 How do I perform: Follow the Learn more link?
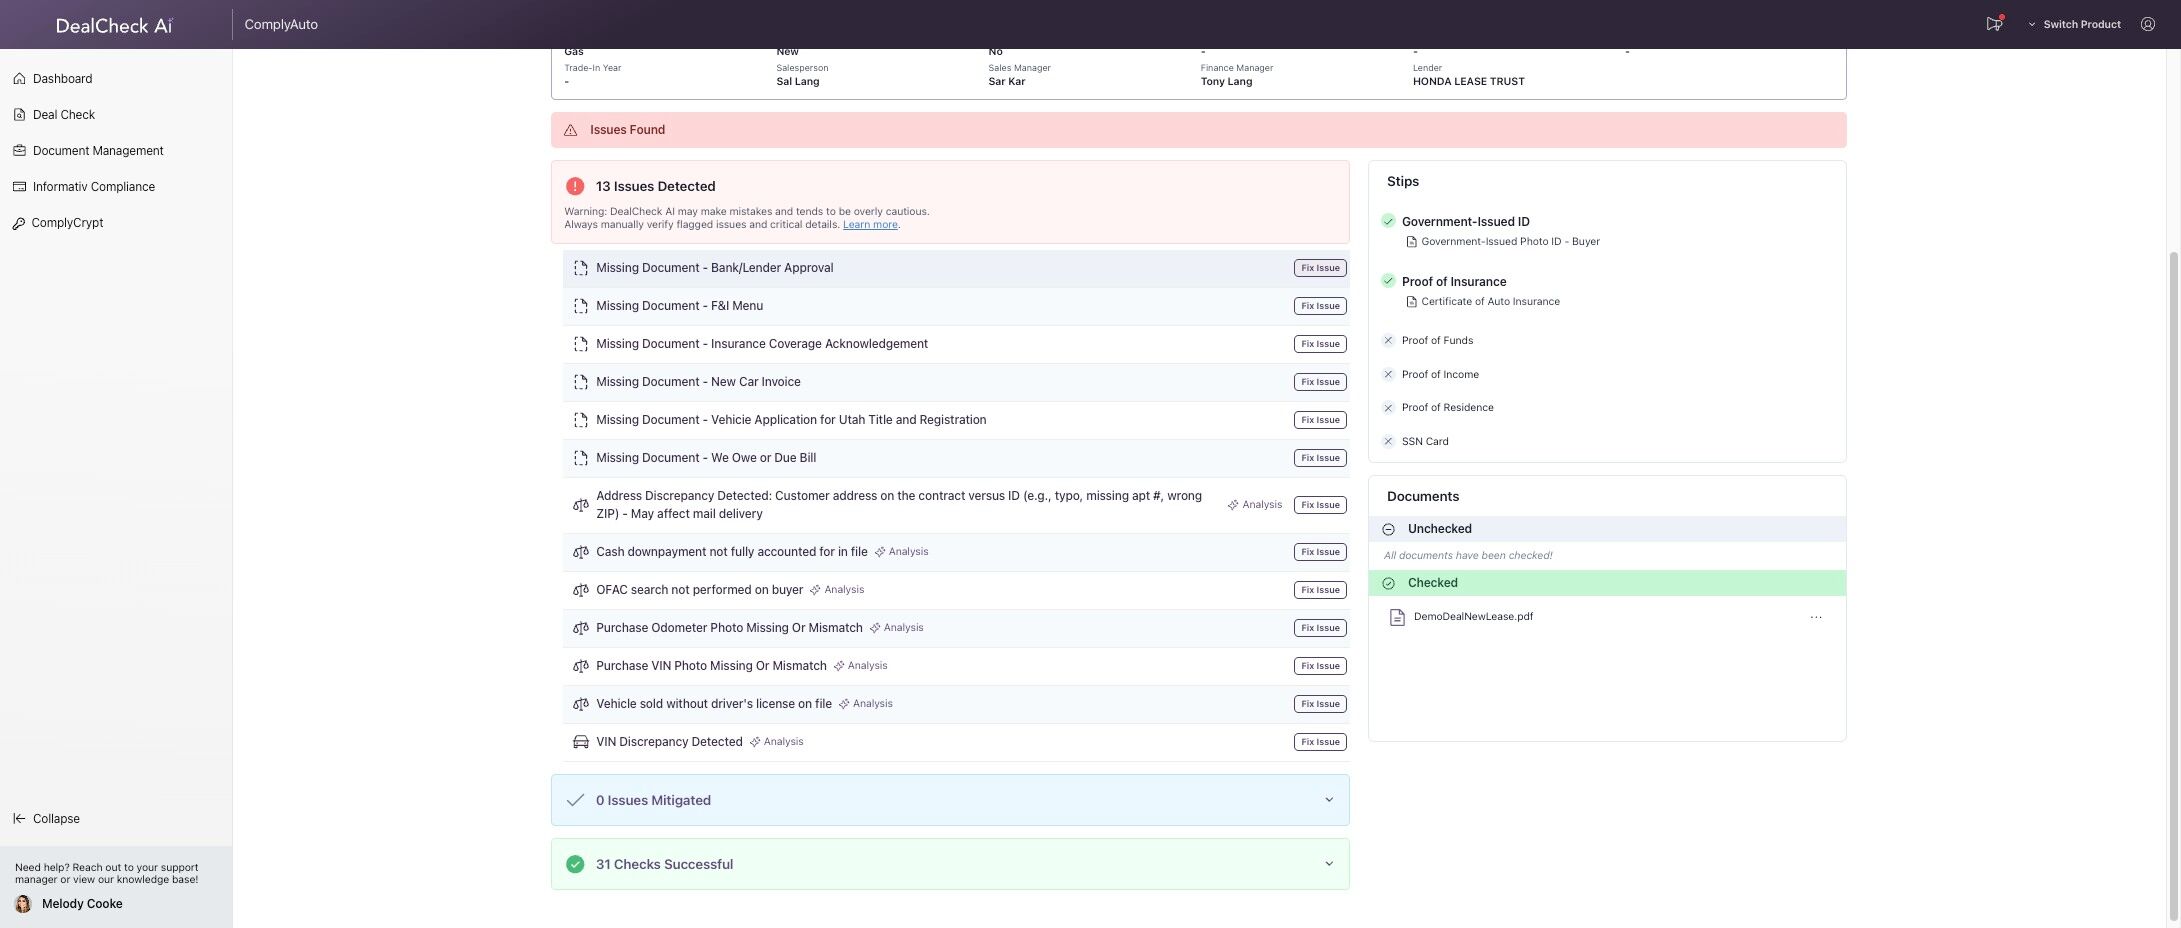point(870,225)
